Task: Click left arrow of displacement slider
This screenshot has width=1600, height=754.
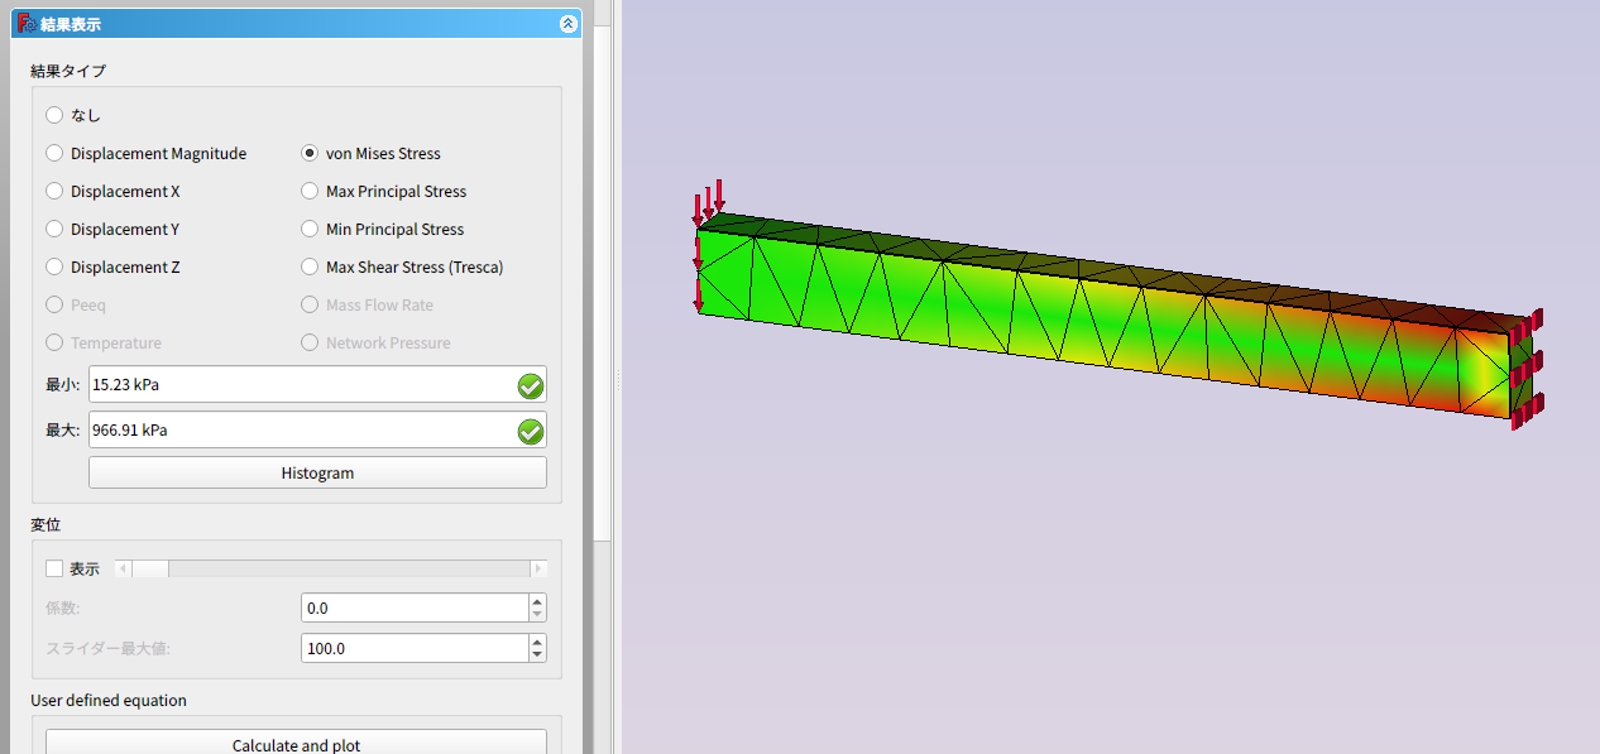Action: (x=123, y=569)
